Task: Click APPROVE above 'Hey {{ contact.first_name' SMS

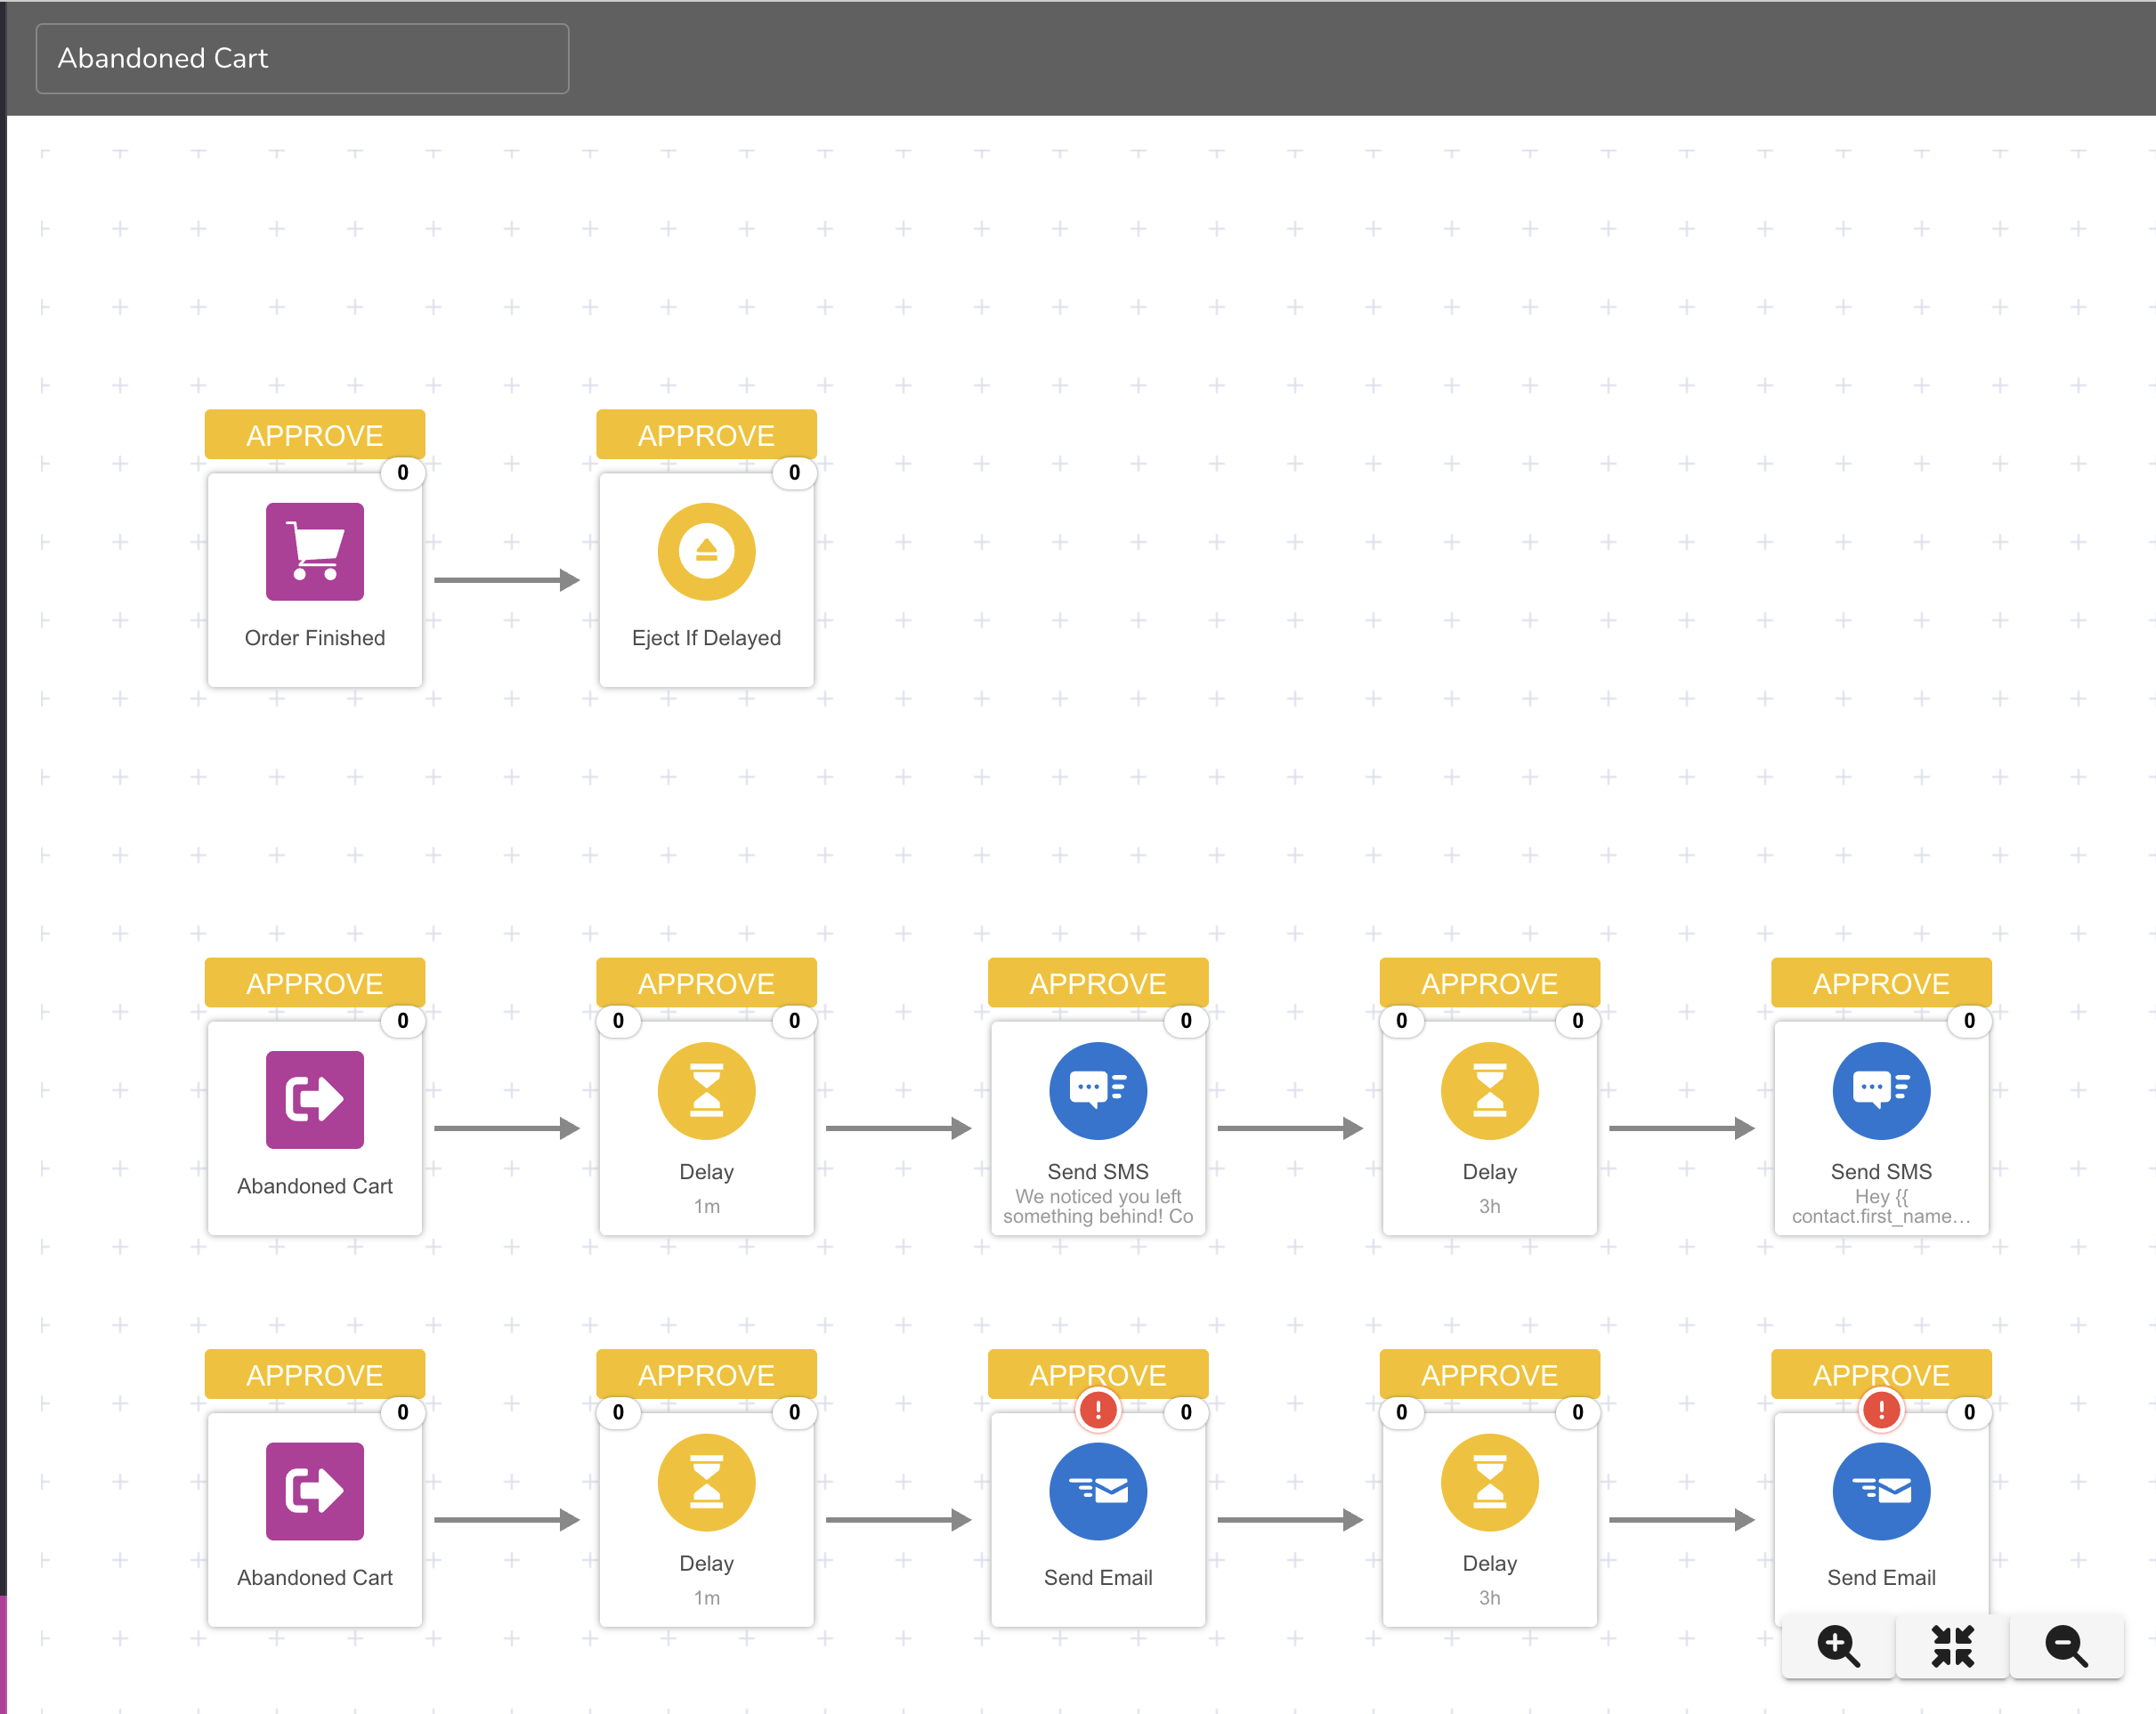Action: click(x=1880, y=983)
